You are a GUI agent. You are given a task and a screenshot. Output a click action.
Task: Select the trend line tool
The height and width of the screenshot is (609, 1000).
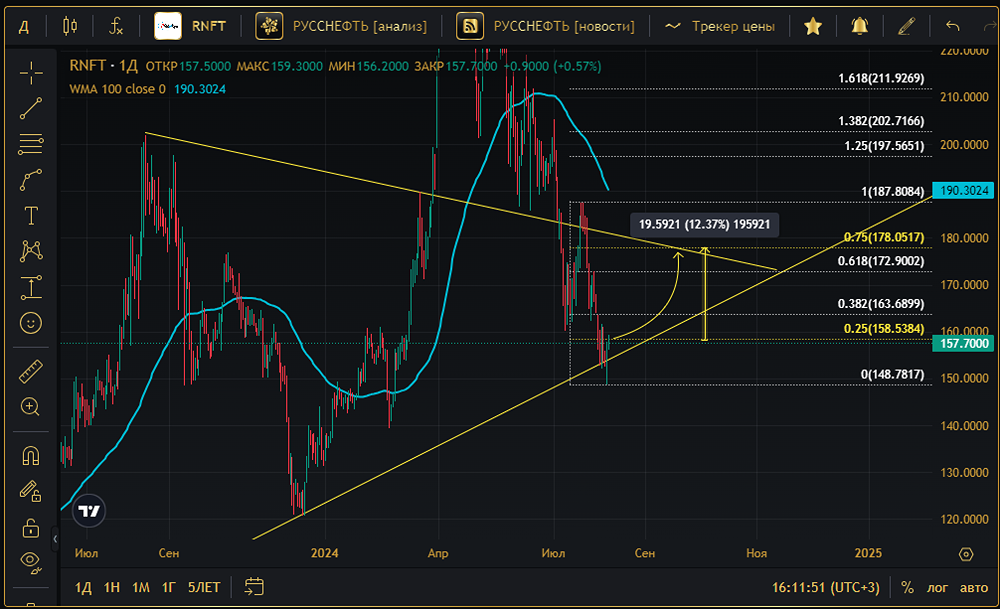(x=31, y=108)
